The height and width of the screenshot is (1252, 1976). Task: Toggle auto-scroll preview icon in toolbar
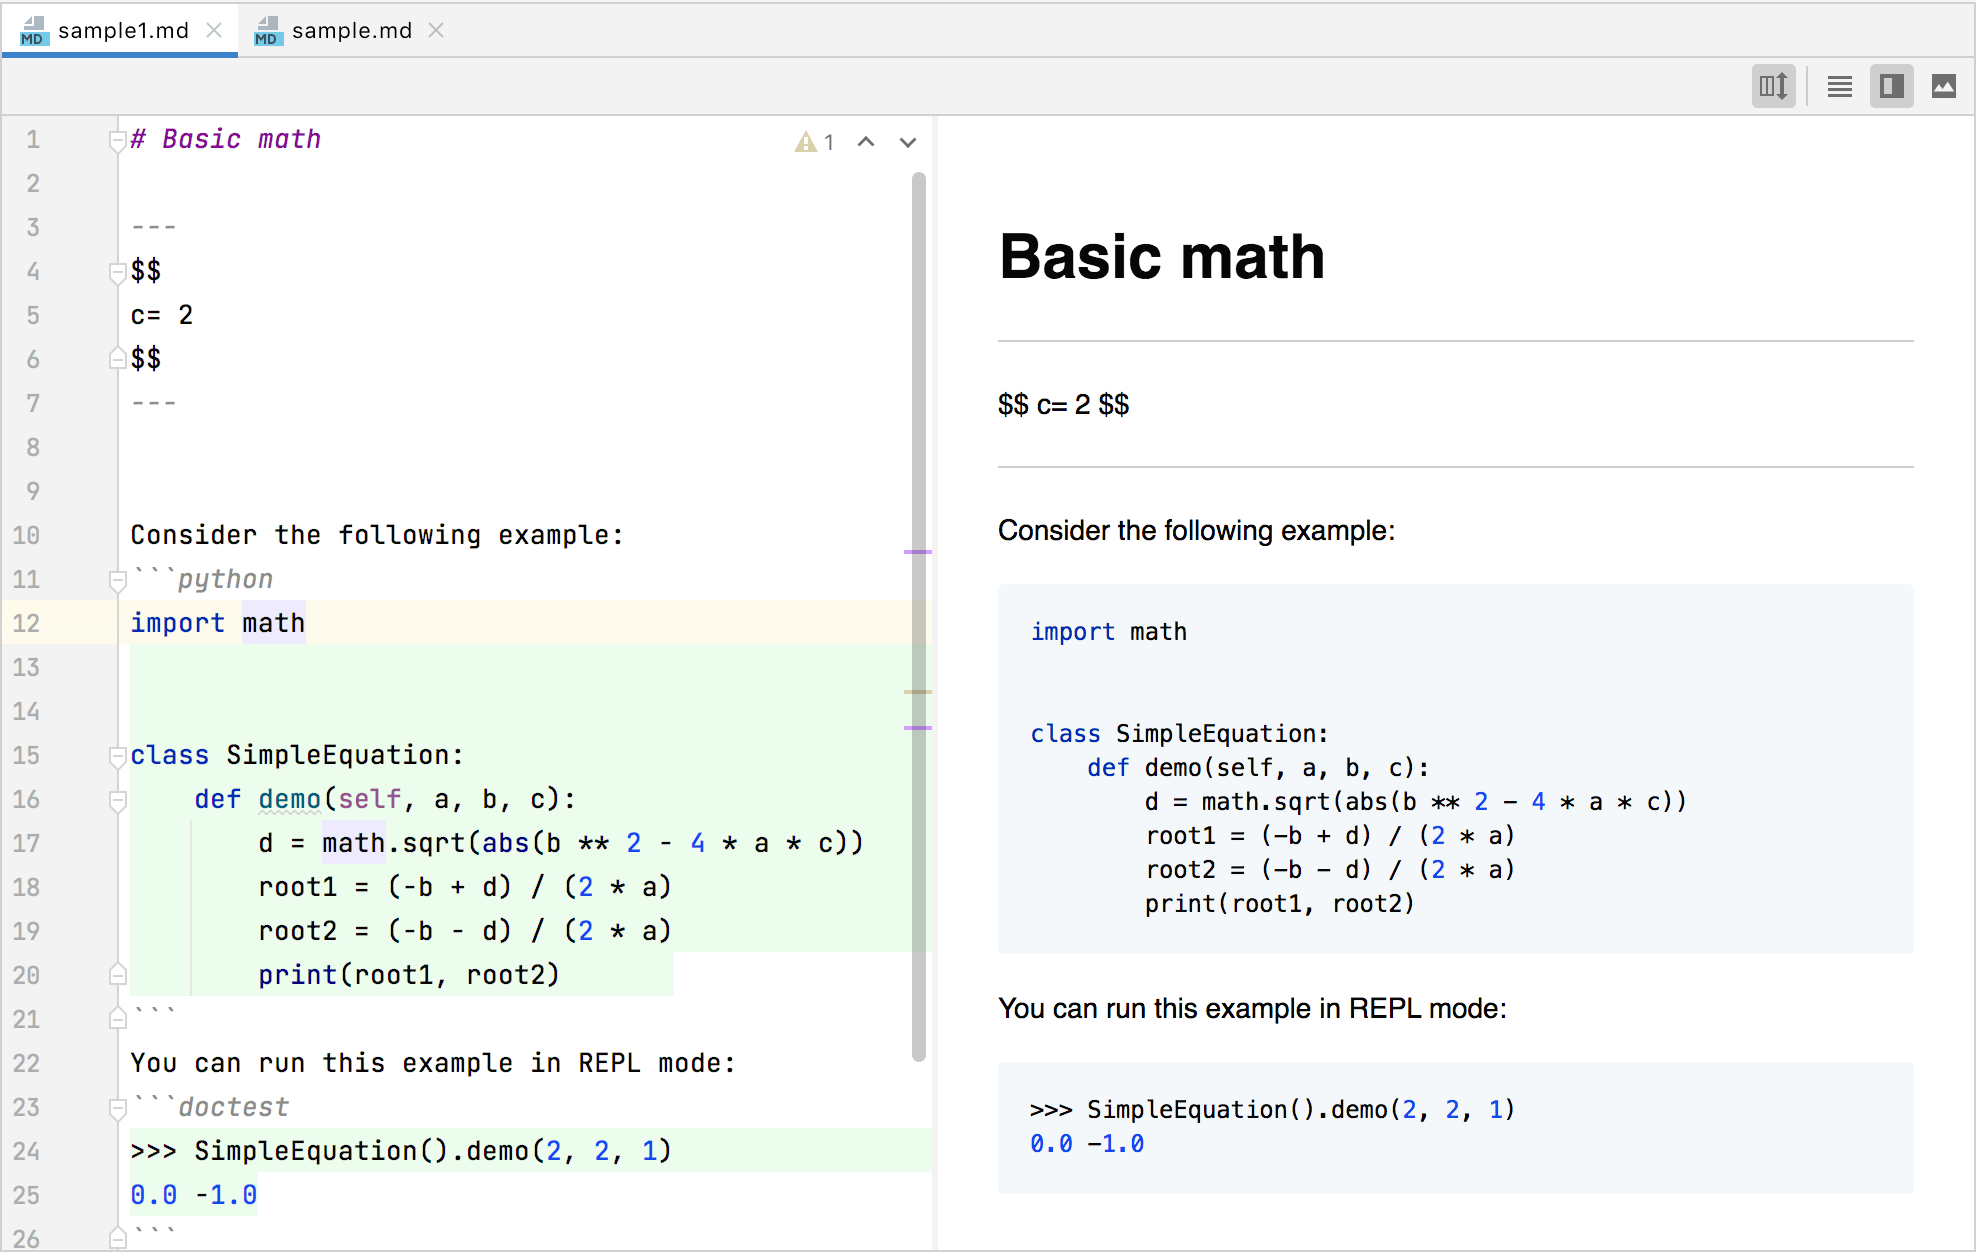click(x=1773, y=87)
